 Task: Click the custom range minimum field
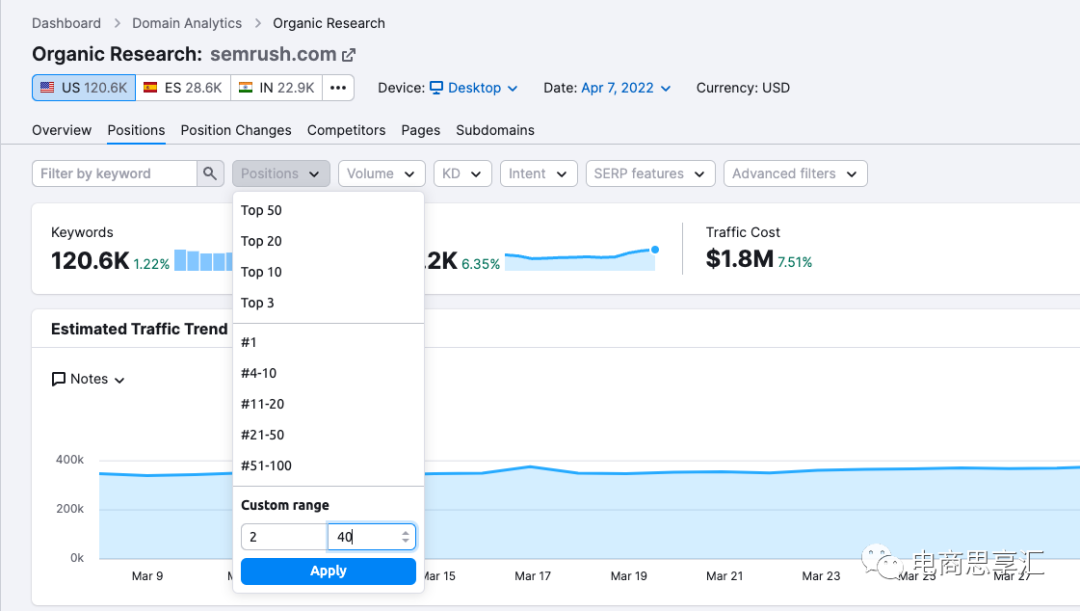tap(284, 537)
